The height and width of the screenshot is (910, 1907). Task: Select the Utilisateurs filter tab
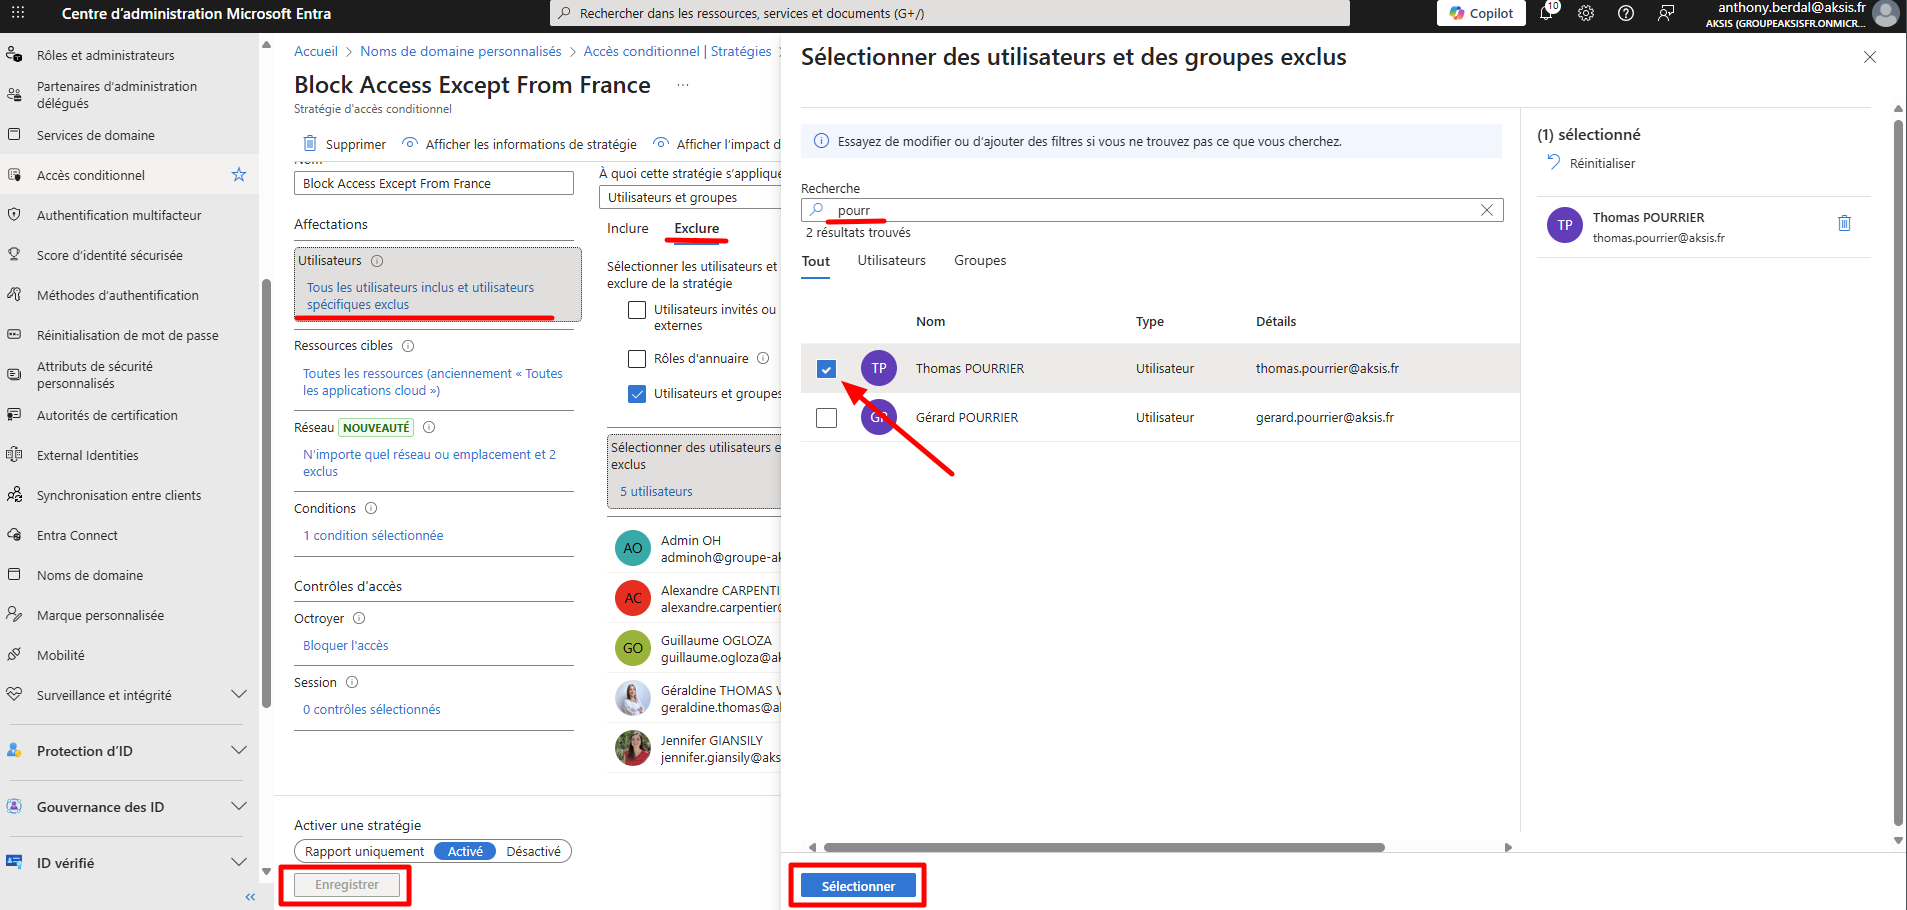click(891, 261)
